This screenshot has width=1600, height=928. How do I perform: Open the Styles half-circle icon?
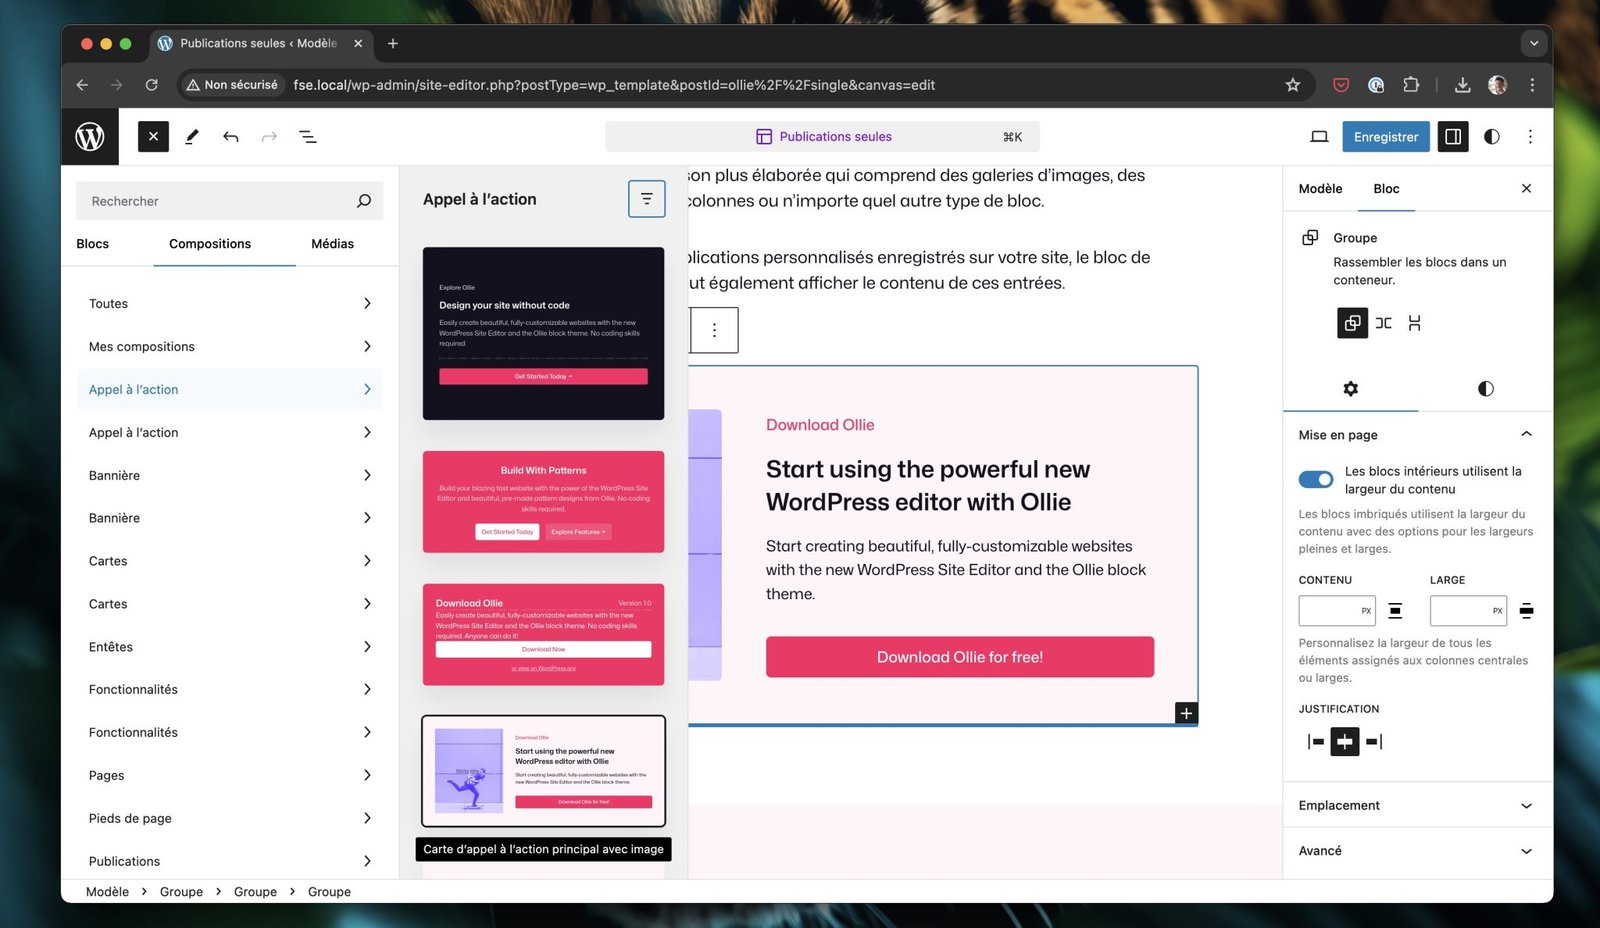[1491, 136]
